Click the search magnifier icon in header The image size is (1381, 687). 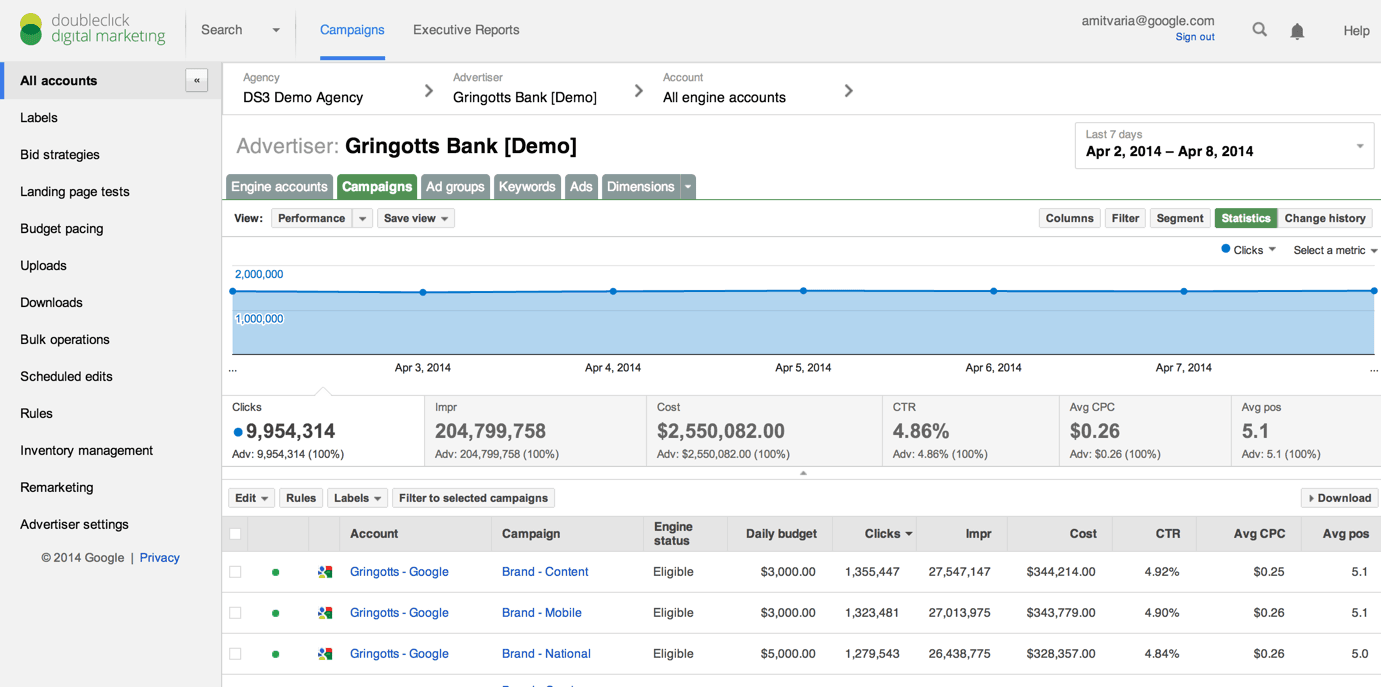tap(1259, 30)
